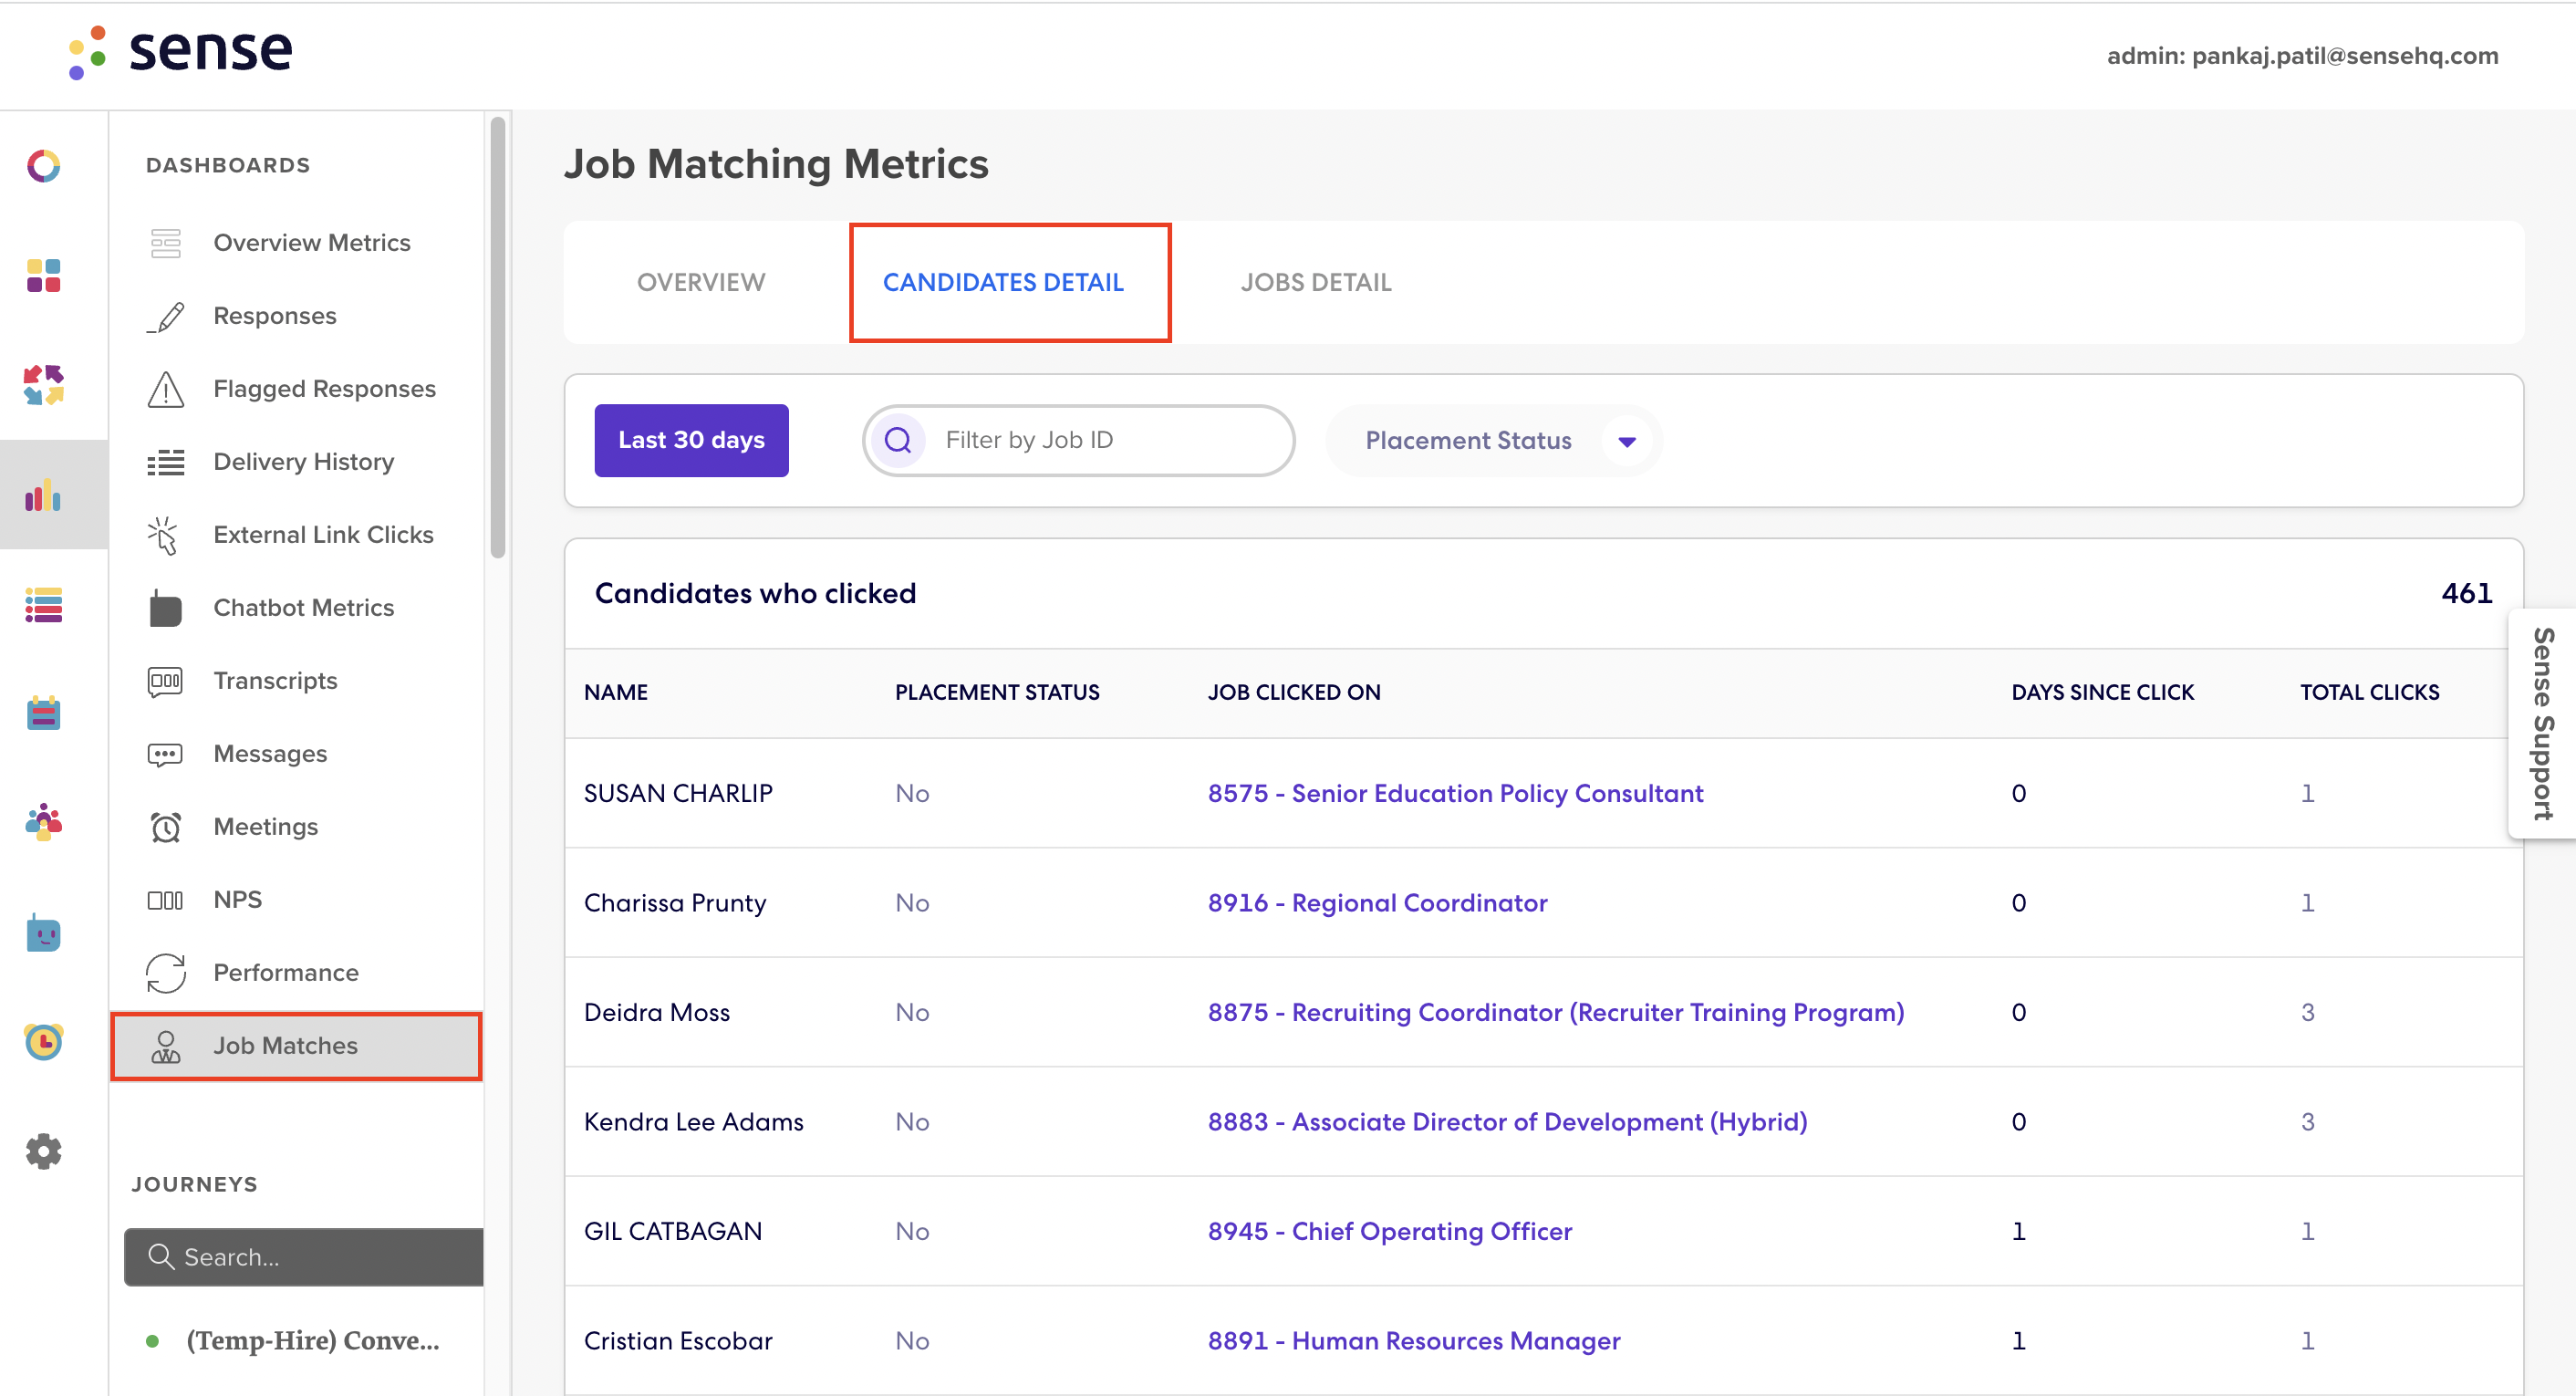
Task: Click the Transcripts icon
Action: [x=166, y=681]
